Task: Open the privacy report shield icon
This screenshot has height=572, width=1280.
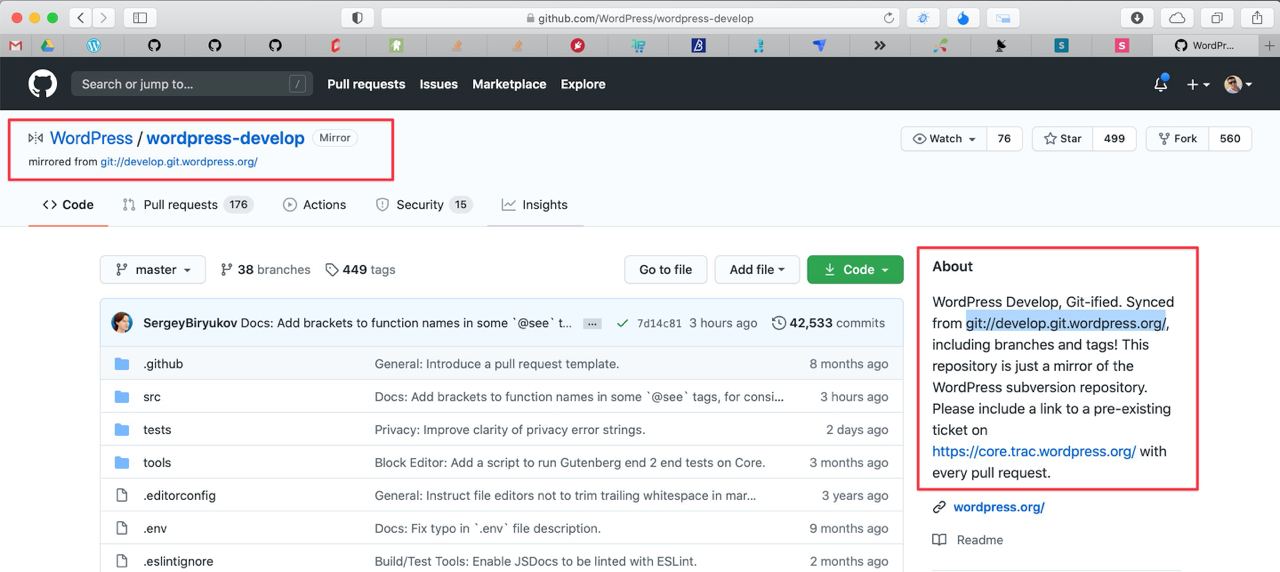Action: (x=357, y=18)
